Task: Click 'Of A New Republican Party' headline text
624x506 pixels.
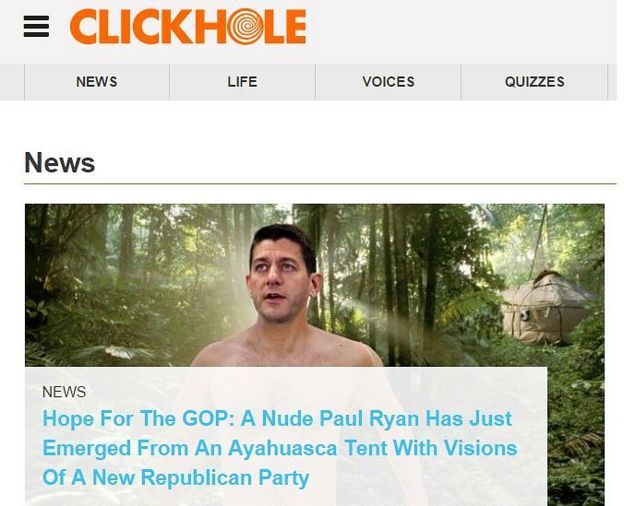Action: point(176,477)
